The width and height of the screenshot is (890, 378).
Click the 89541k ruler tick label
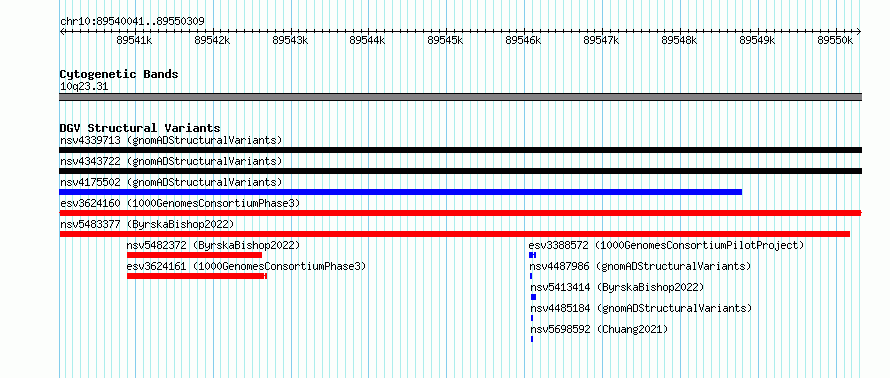134,40
